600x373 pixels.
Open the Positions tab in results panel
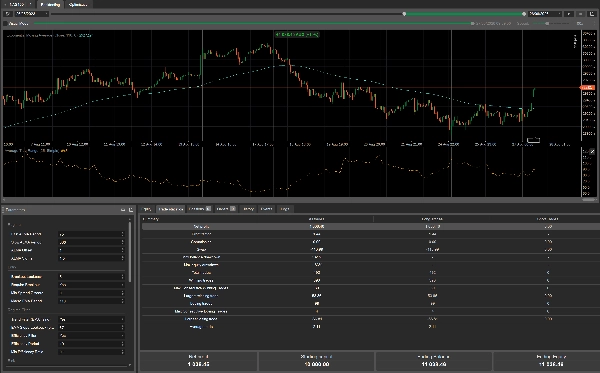199,209
